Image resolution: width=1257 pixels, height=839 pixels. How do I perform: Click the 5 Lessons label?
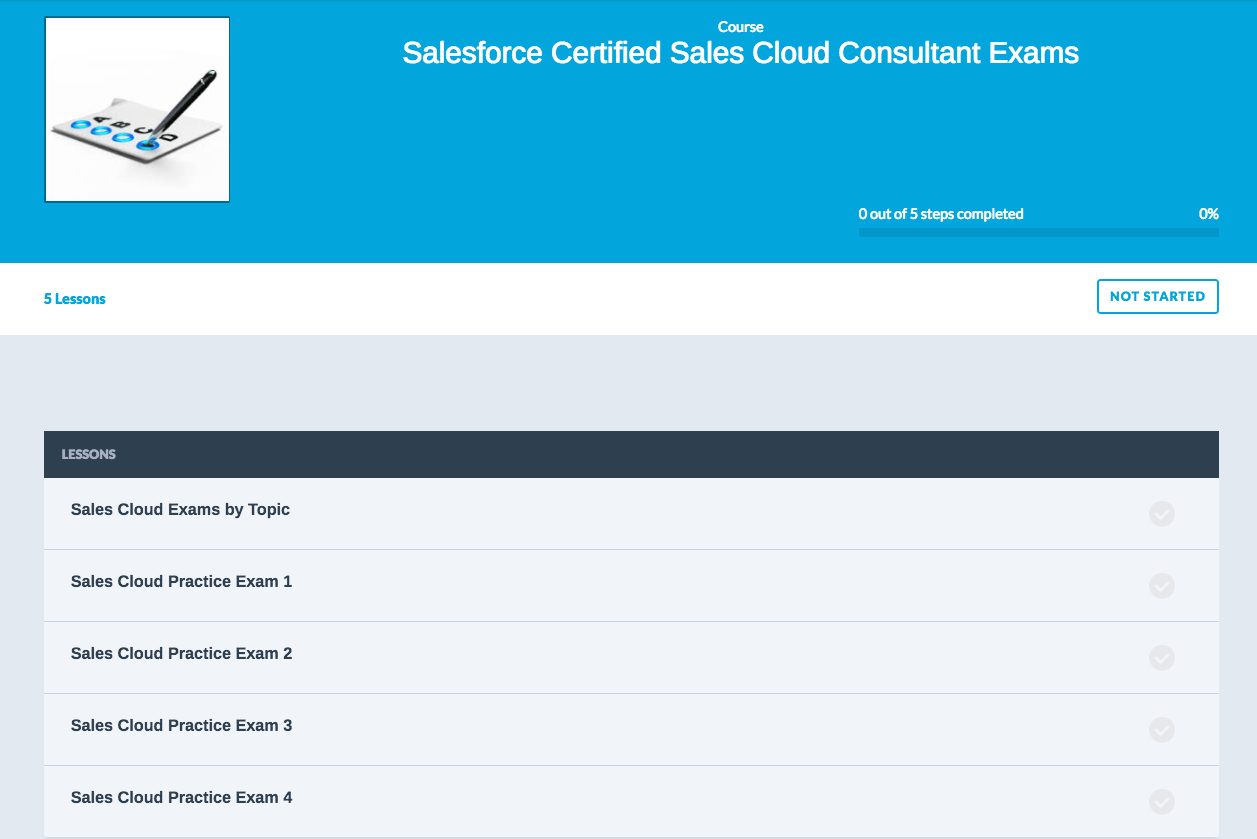(75, 299)
